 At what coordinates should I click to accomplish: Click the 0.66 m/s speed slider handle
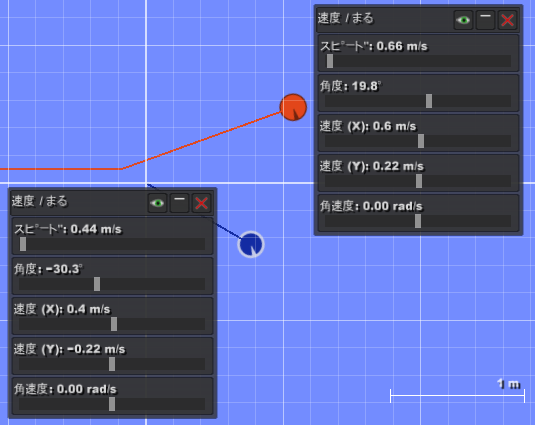330,61
